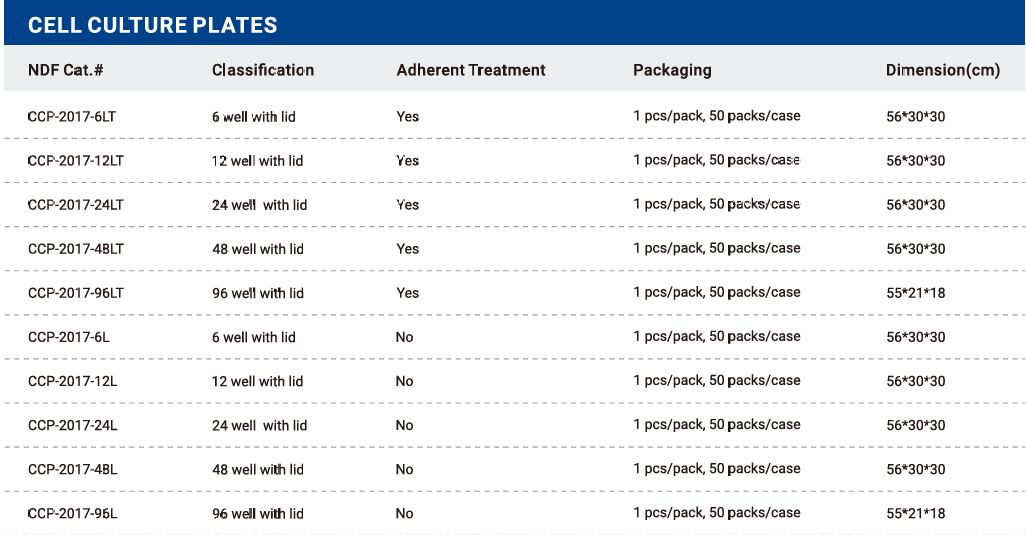Select catalog number CCP-2017-12LT

[x=76, y=161]
